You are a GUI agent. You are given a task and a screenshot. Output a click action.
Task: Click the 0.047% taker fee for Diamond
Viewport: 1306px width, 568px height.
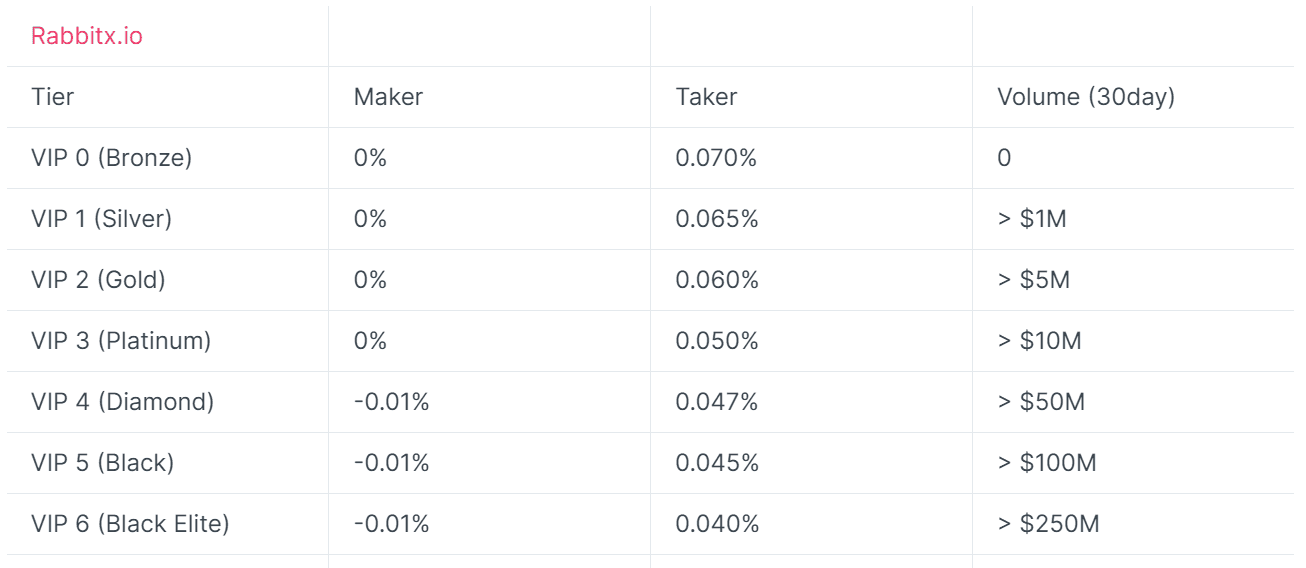(x=717, y=402)
